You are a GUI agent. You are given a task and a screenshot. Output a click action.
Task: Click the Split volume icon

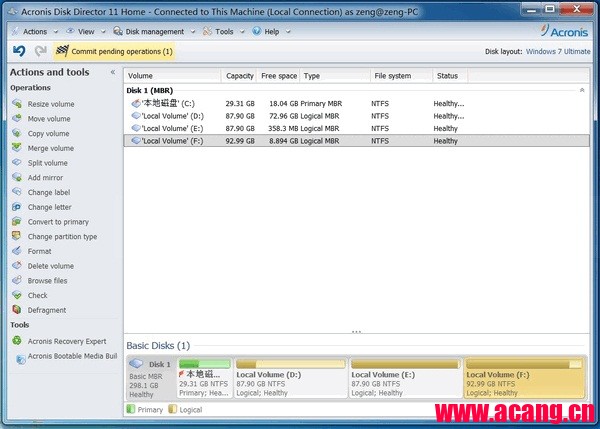pyautogui.click(x=17, y=163)
